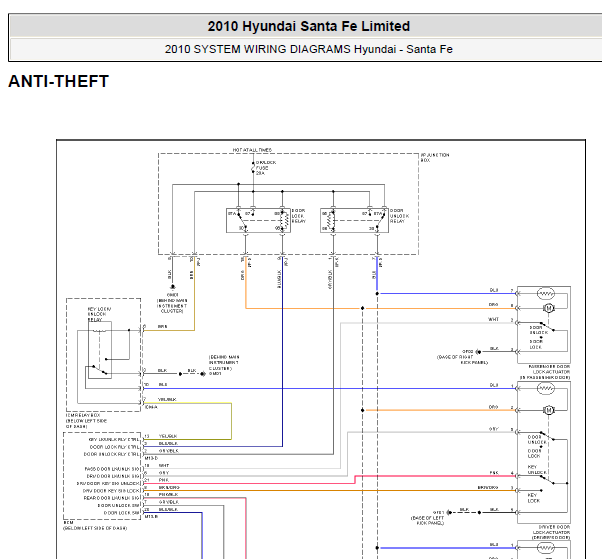Click the motor symbol in passenger door actuator
This screenshot has height=559, width=602.
549,308
